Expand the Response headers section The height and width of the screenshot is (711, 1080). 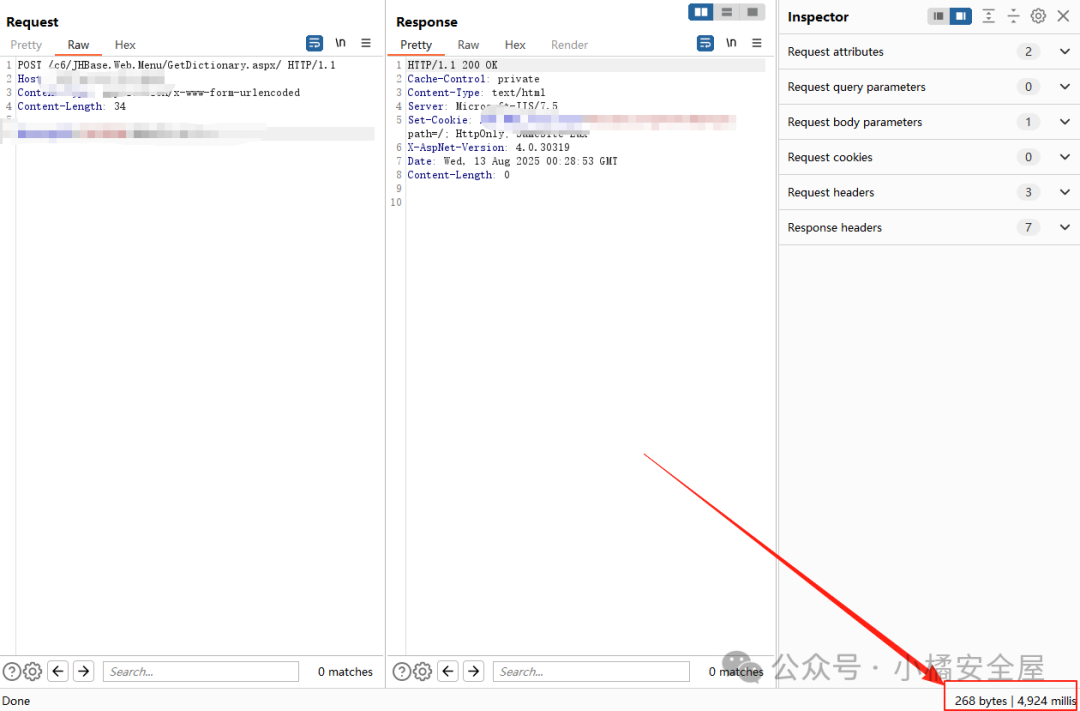[x=1063, y=228]
